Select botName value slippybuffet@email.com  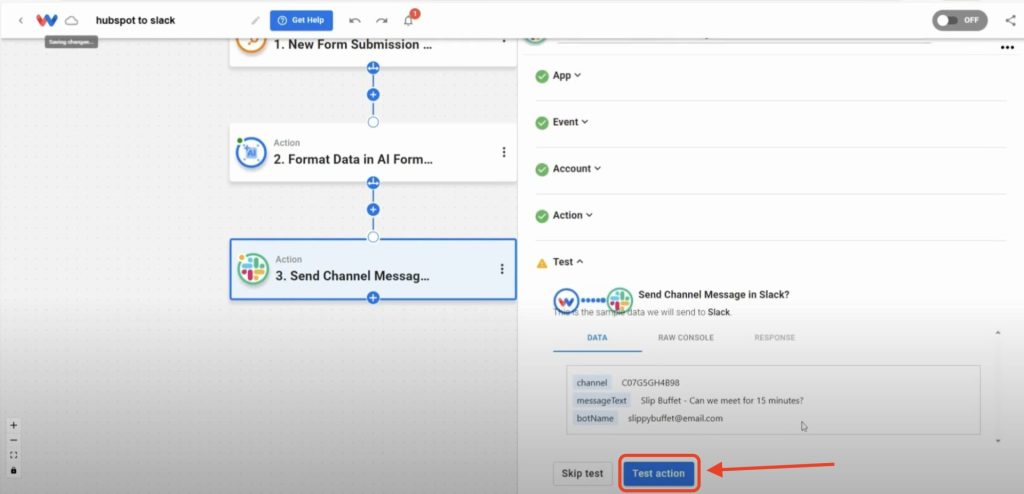point(675,418)
